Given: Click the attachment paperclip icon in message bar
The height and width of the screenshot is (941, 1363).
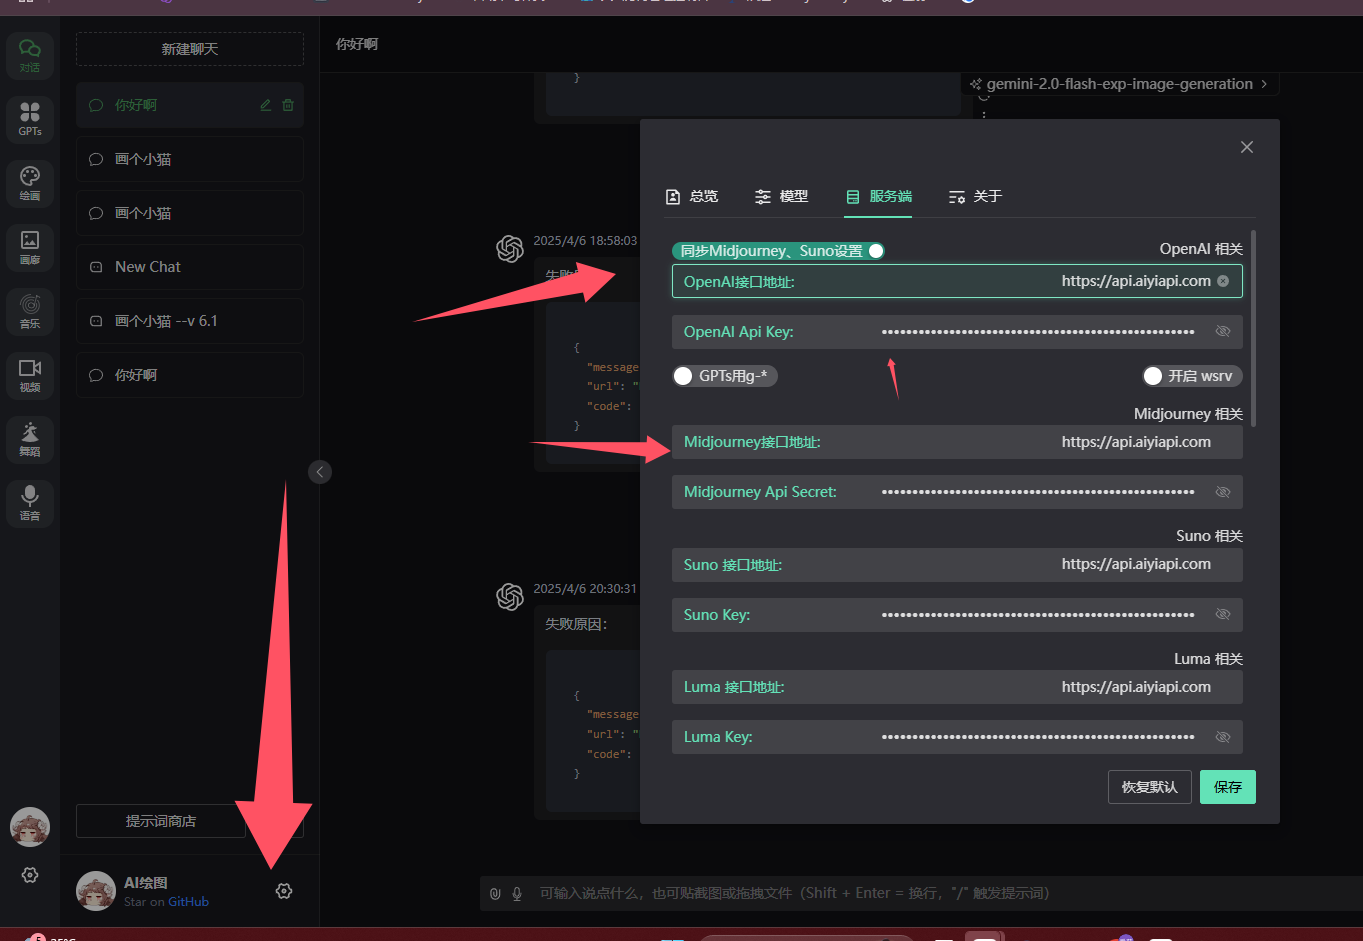Looking at the screenshot, I should click(x=495, y=893).
